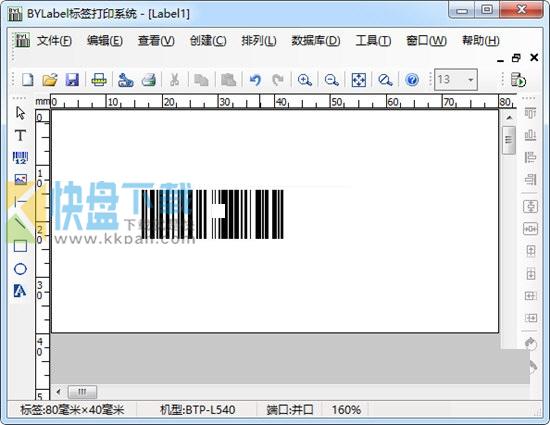Open an existing label file
The image size is (550, 425).
50,80
